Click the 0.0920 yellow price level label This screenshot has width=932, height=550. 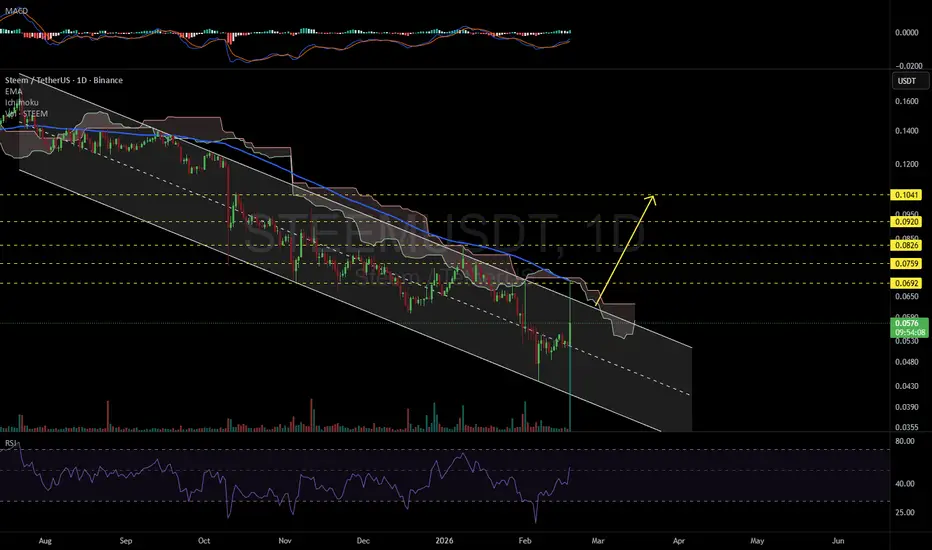[905, 222]
